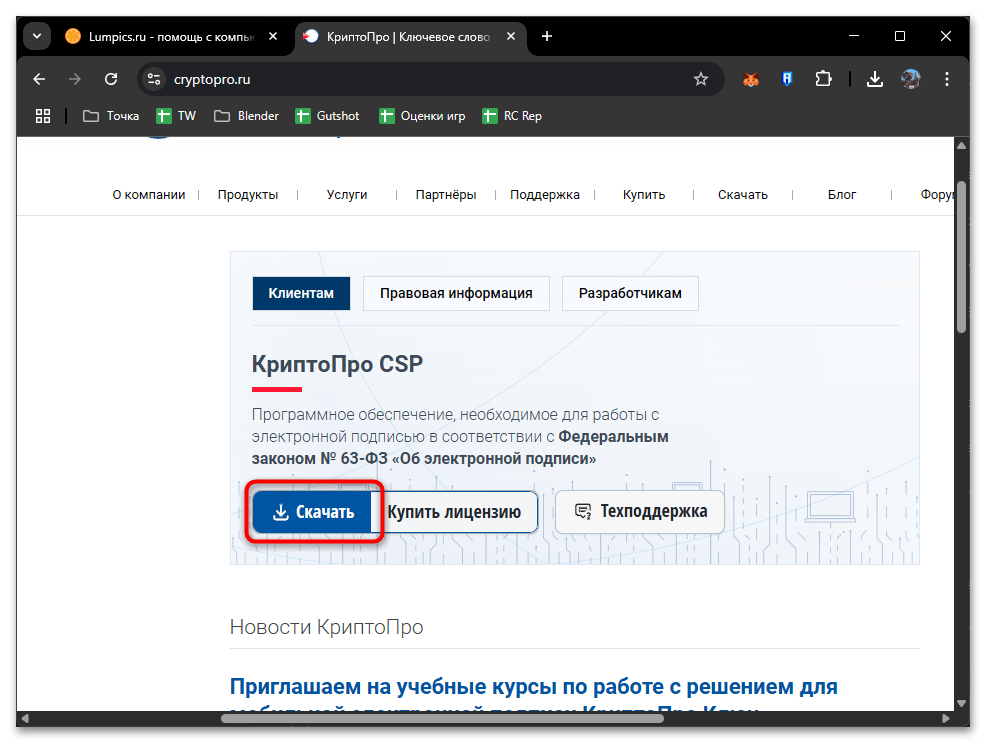986x743 pixels.
Task: Click the scroll up arrow
Action: (961, 145)
